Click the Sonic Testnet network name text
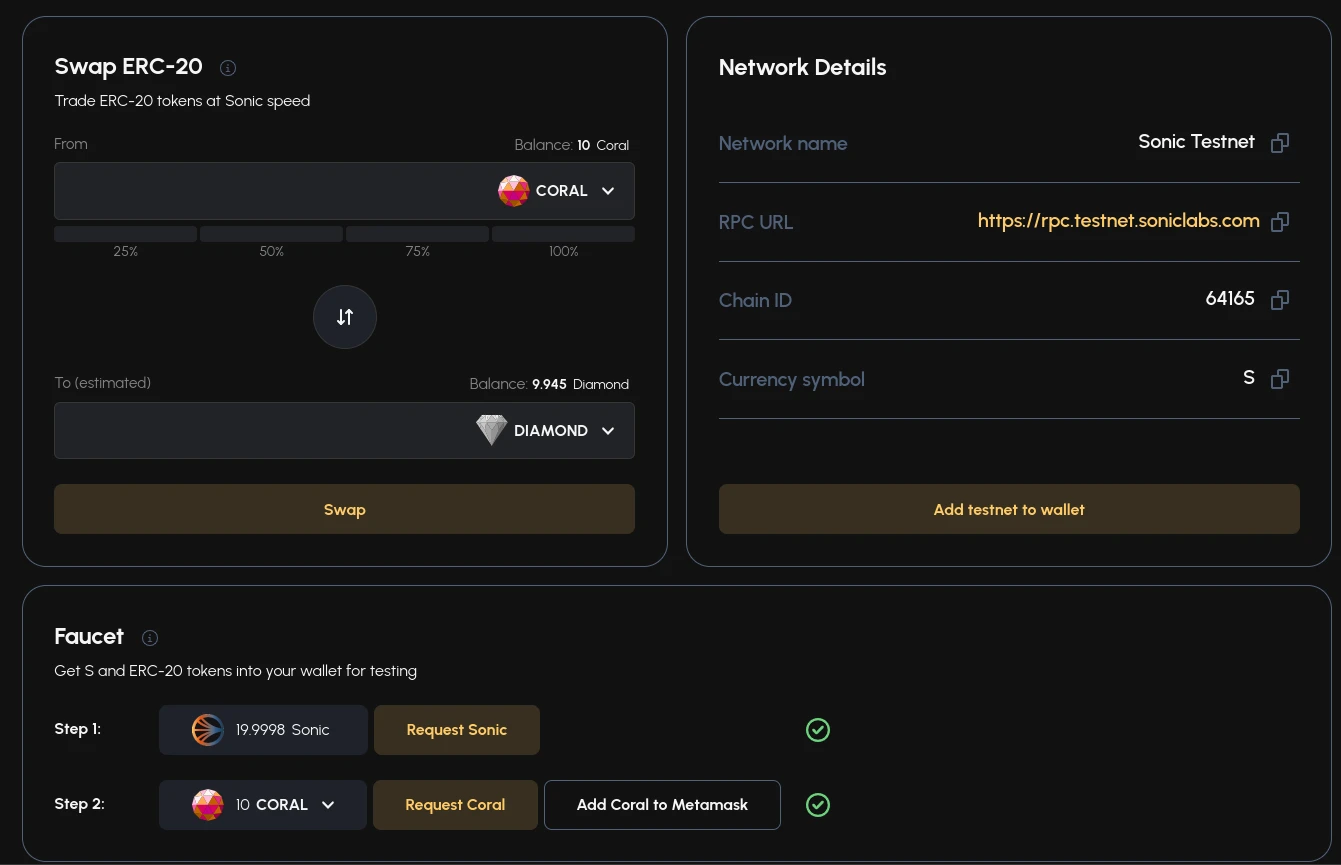This screenshot has width=1341, height=865. pyautogui.click(x=1197, y=142)
